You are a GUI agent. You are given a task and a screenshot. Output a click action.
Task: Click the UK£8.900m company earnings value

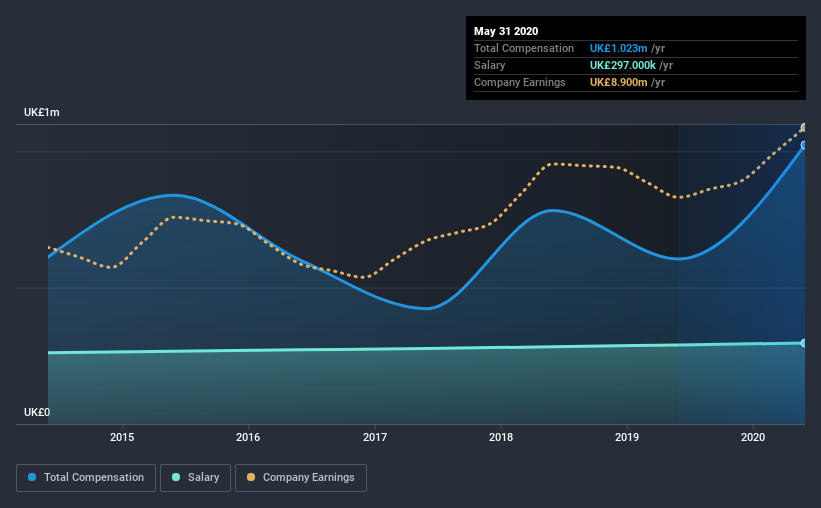[x=618, y=82]
